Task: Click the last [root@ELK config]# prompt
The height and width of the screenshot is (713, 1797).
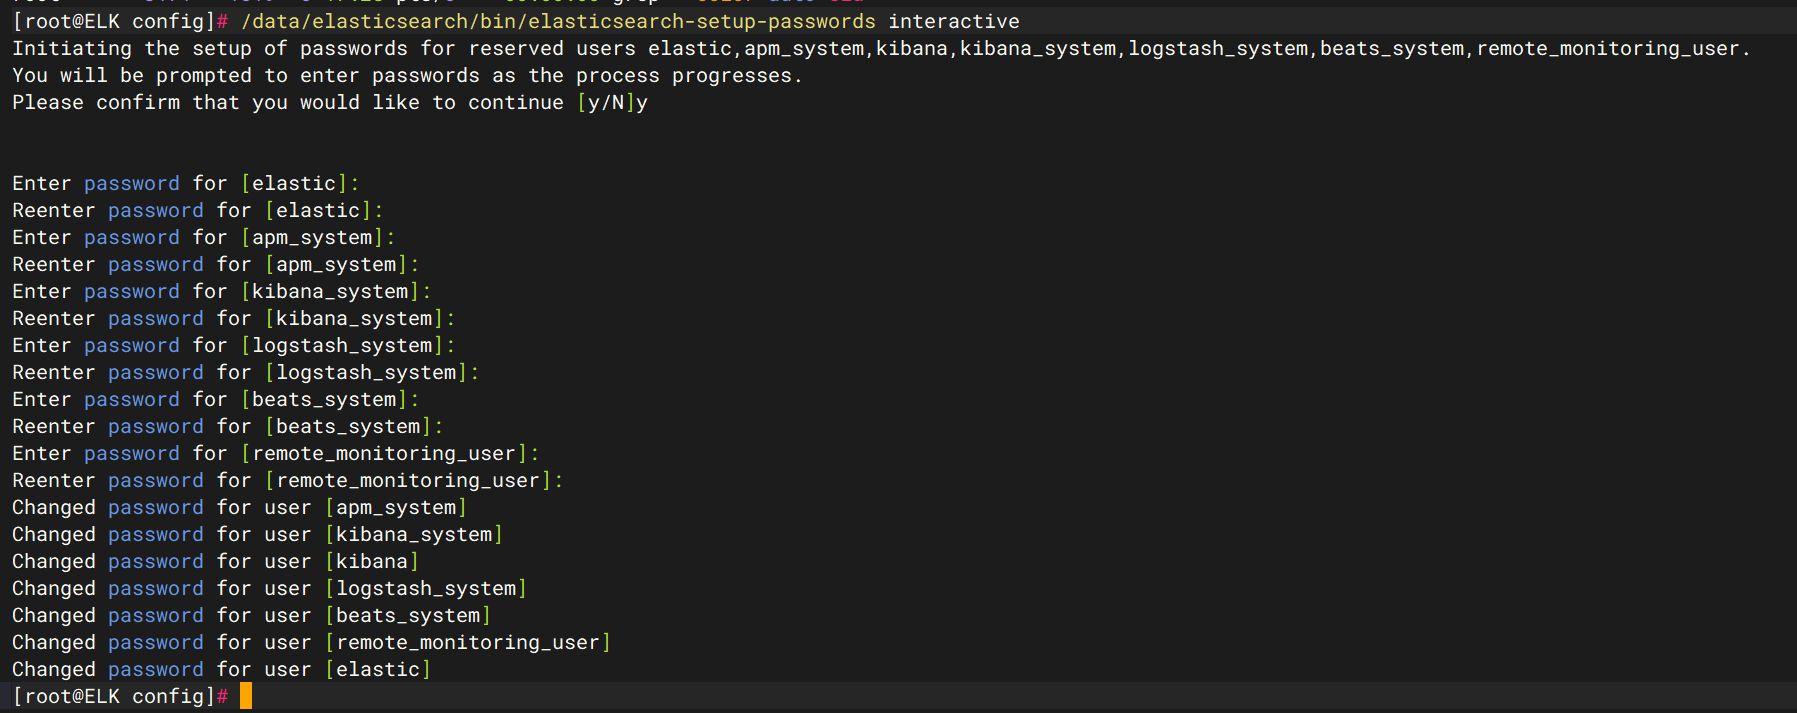Action: (120, 696)
